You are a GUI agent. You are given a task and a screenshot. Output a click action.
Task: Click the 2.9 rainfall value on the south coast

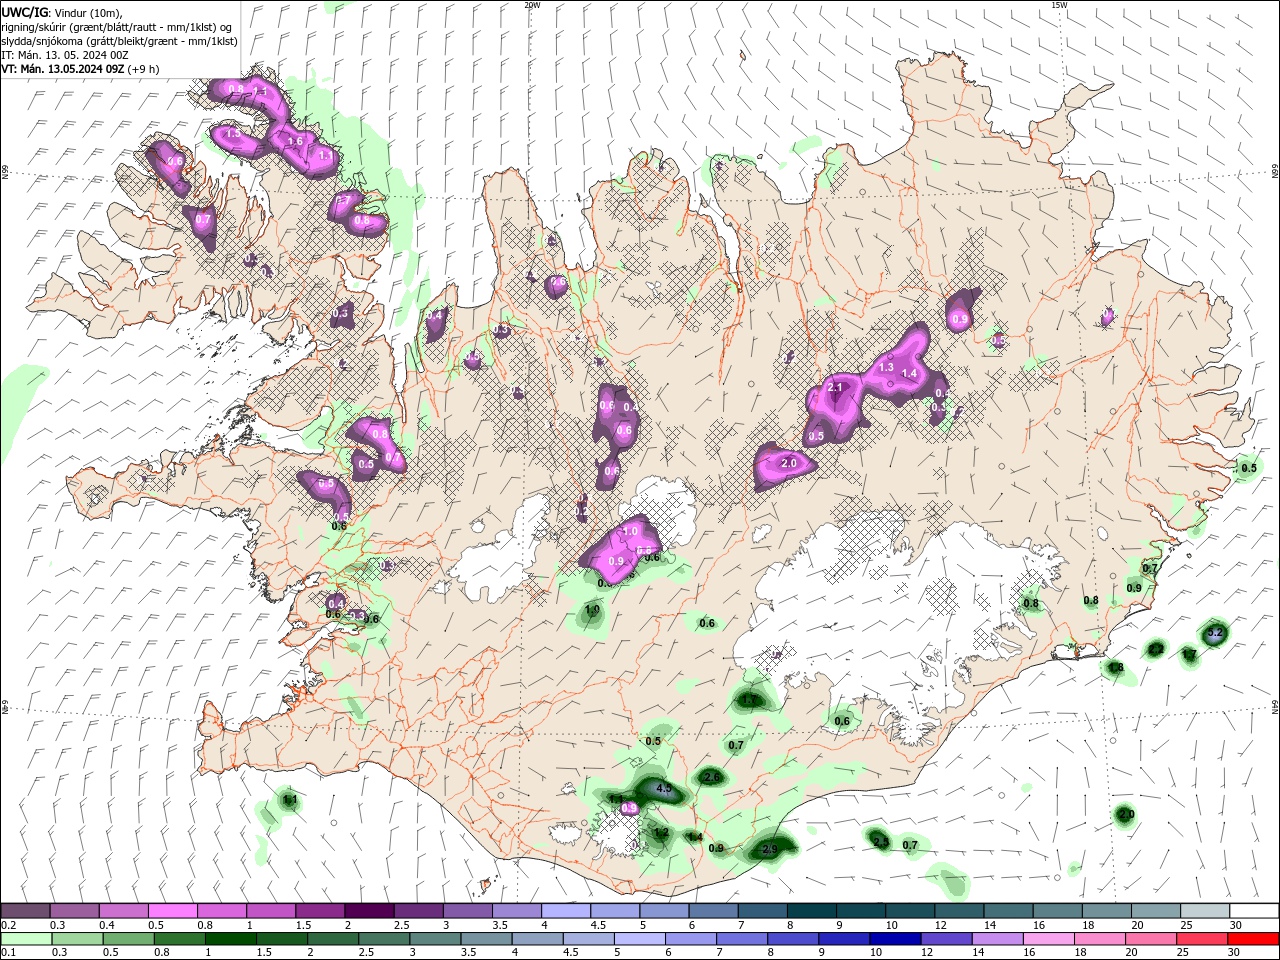coord(769,849)
